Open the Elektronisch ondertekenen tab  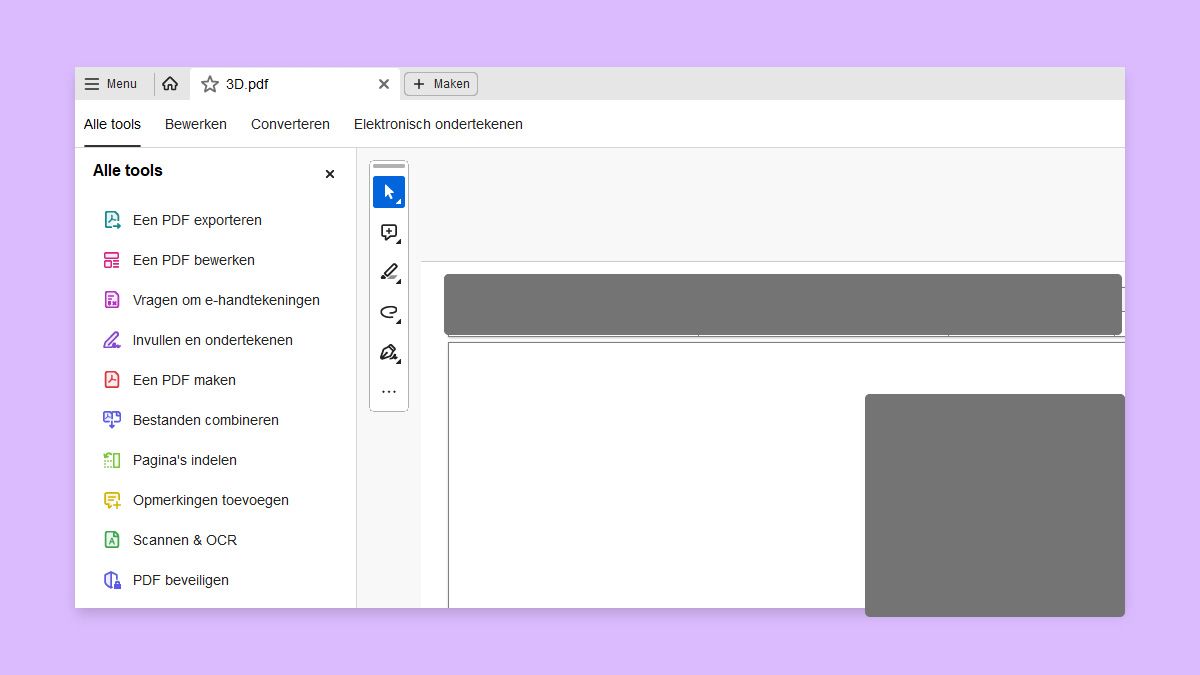438,124
